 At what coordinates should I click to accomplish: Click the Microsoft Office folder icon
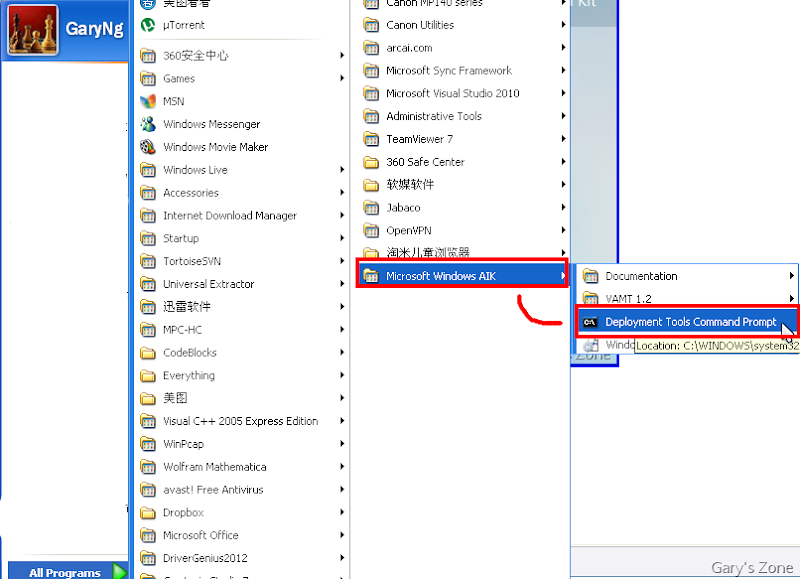tap(148, 535)
